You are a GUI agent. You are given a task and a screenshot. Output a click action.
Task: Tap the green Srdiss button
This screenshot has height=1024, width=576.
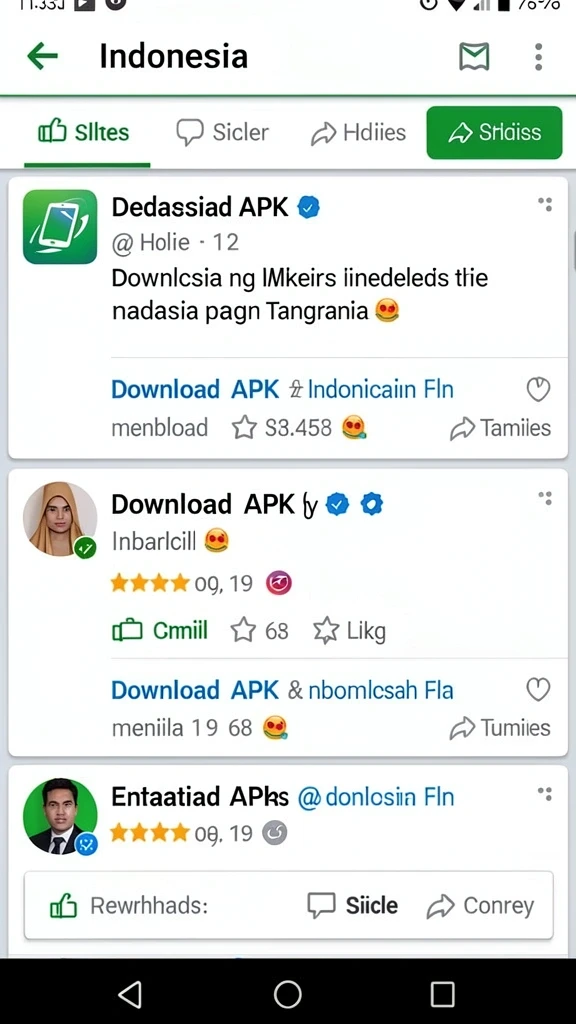coord(494,133)
